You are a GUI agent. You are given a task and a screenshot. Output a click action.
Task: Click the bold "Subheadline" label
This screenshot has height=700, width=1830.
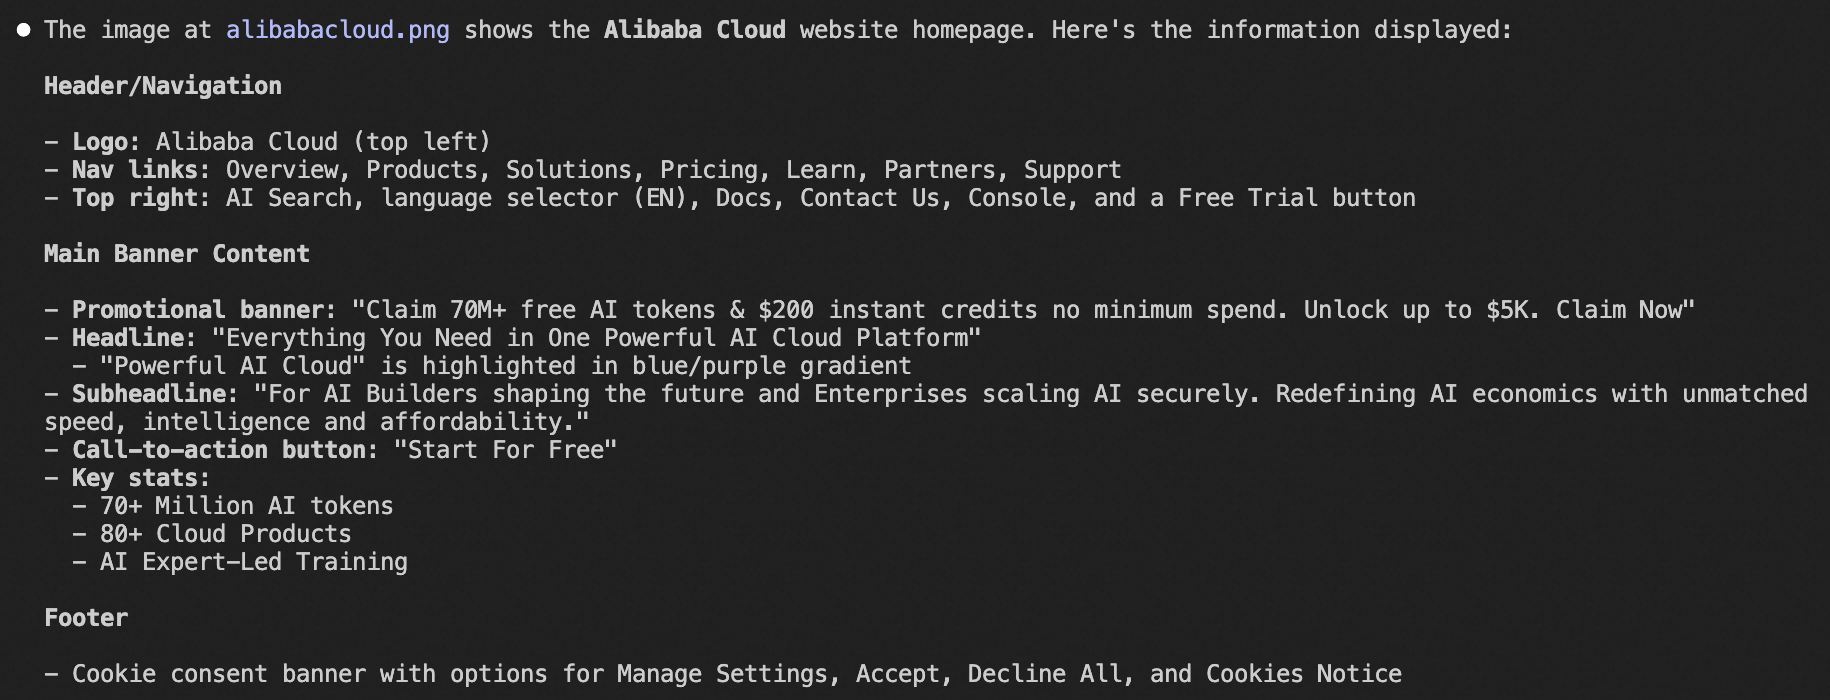coord(148,394)
